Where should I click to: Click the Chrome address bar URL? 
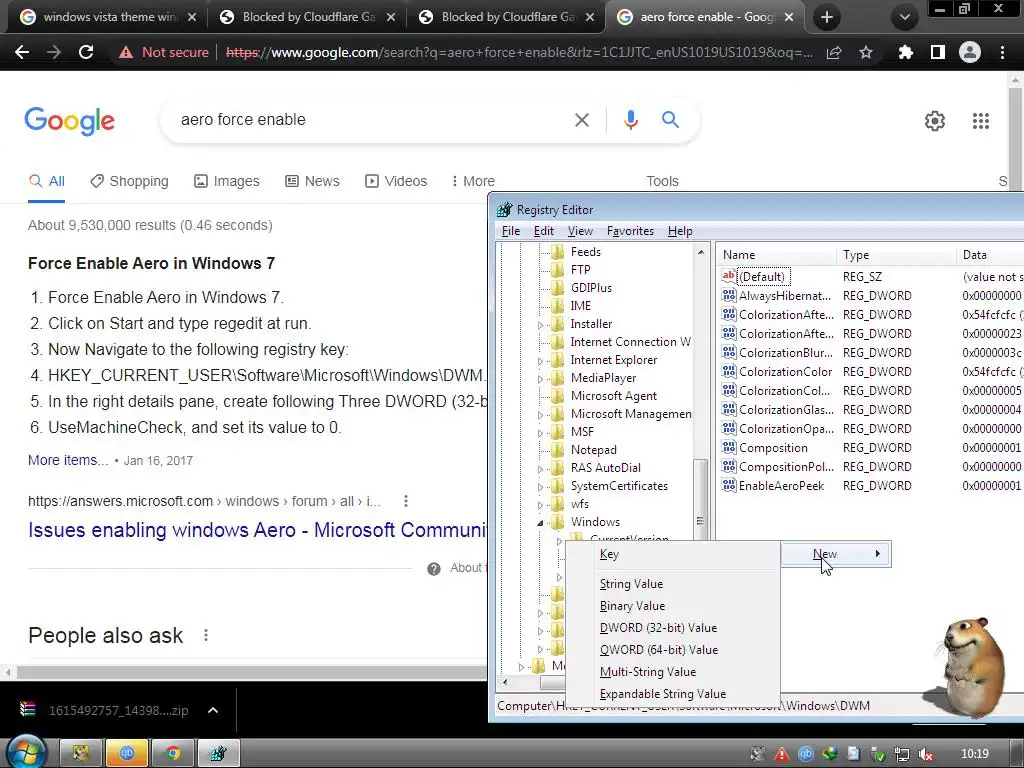(519, 52)
